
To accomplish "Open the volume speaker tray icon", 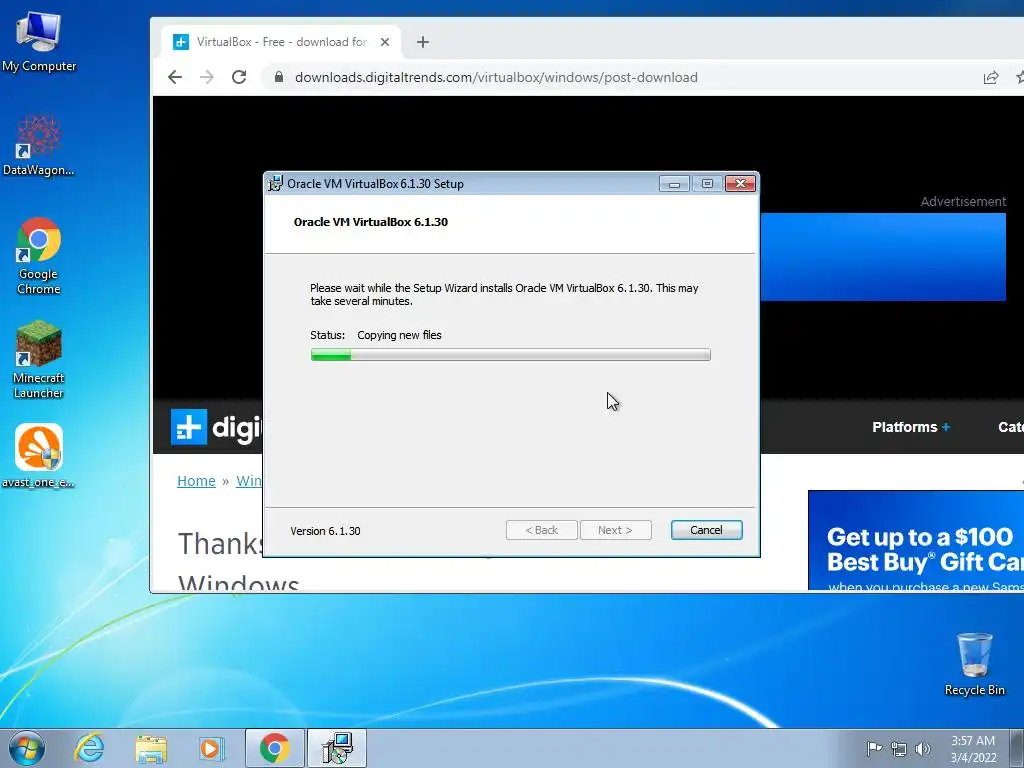I will [x=923, y=749].
